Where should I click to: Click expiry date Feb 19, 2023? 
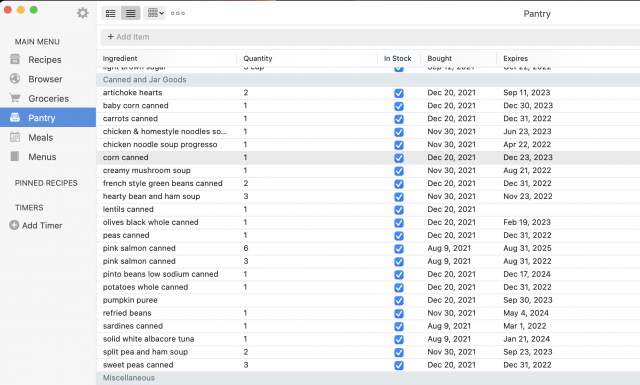click(x=527, y=222)
